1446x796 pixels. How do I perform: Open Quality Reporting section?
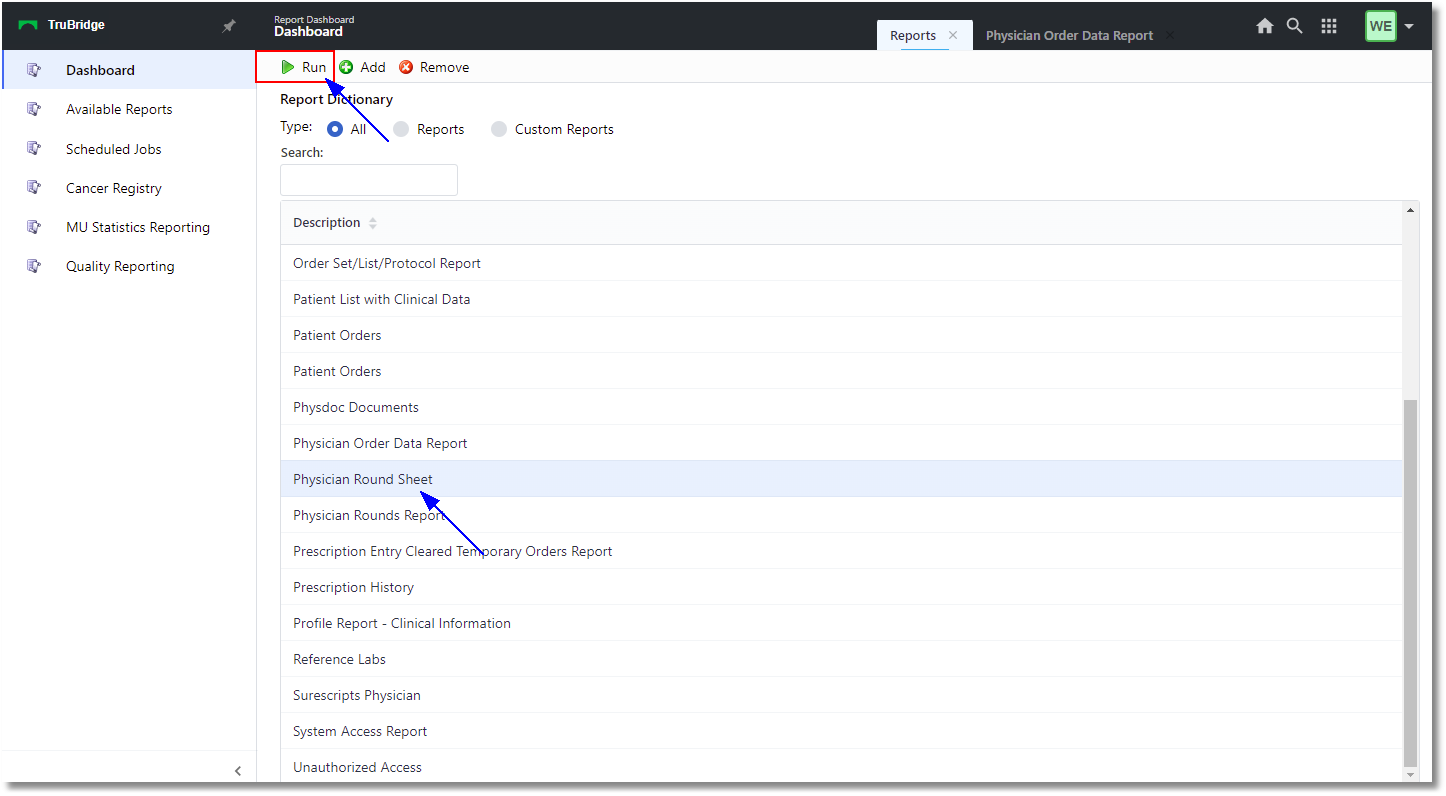tap(120, 266)
